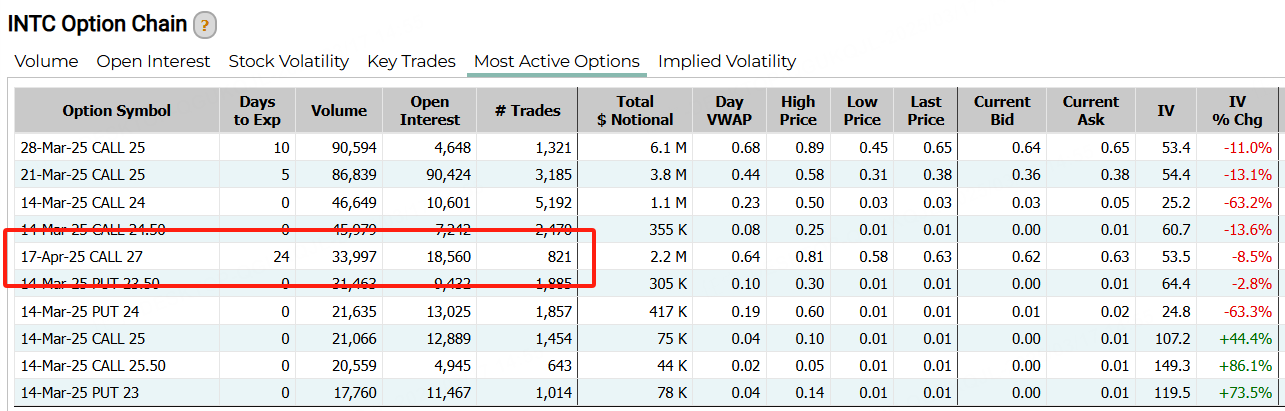Click open interest value 13,025
The width and height of the screenshot is (1285, 411).
[x=448, y=311]
